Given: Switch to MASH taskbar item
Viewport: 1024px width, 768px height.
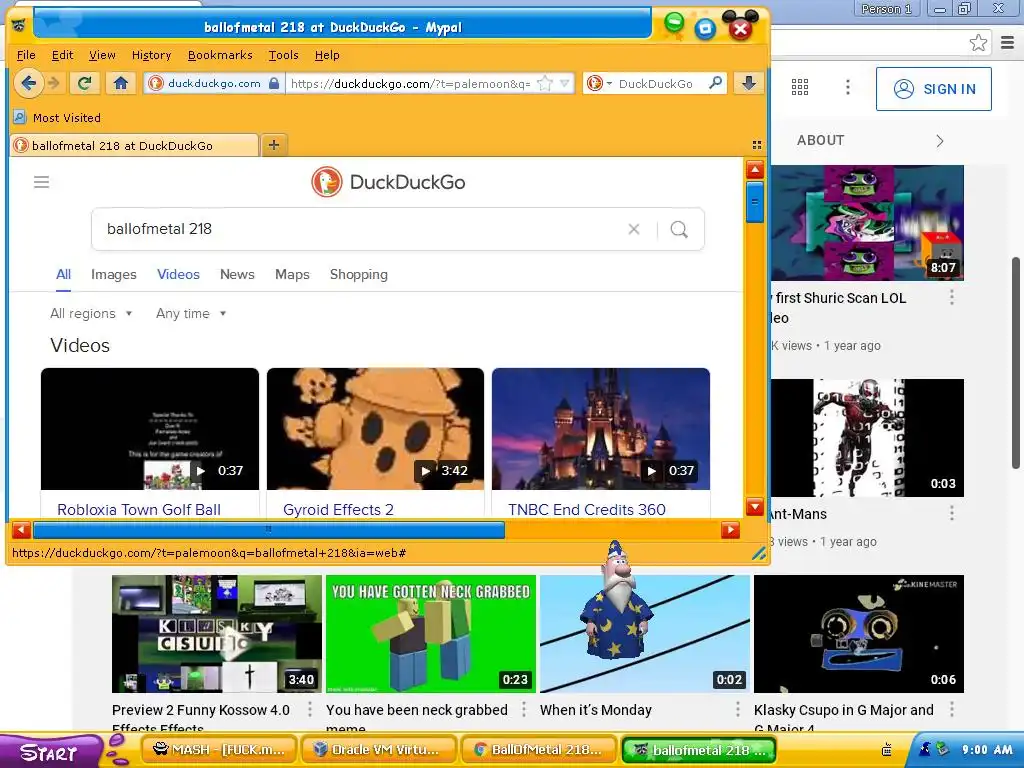Looking at the screenshot, I should (x=219, y=750).
